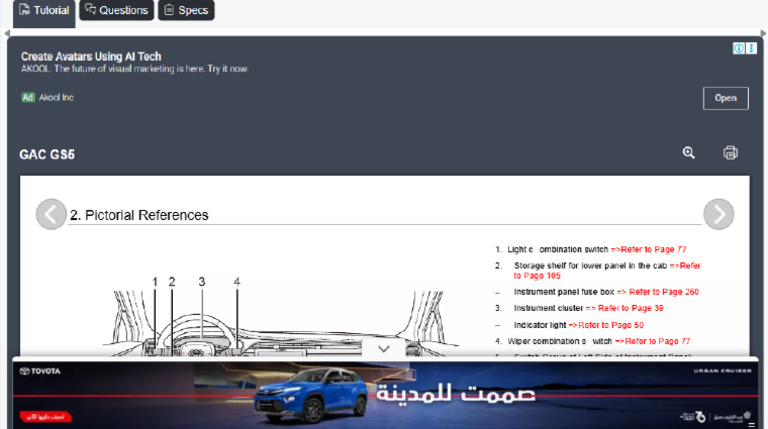The image size is (768, 429).
Task: Click Refer to Page 50 indicator light link
Action: 606,325
